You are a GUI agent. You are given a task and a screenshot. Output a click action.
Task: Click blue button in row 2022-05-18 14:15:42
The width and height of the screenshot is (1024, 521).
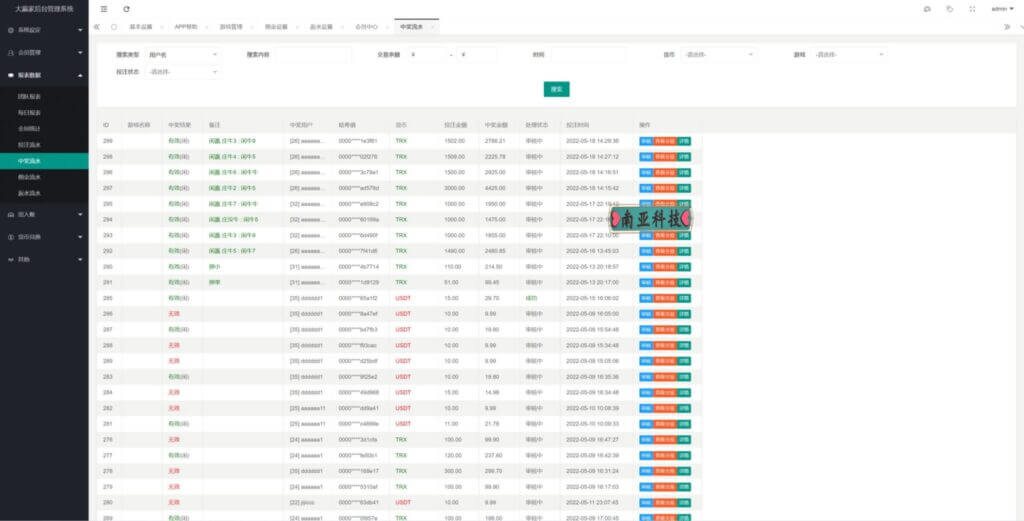(646, 188)
